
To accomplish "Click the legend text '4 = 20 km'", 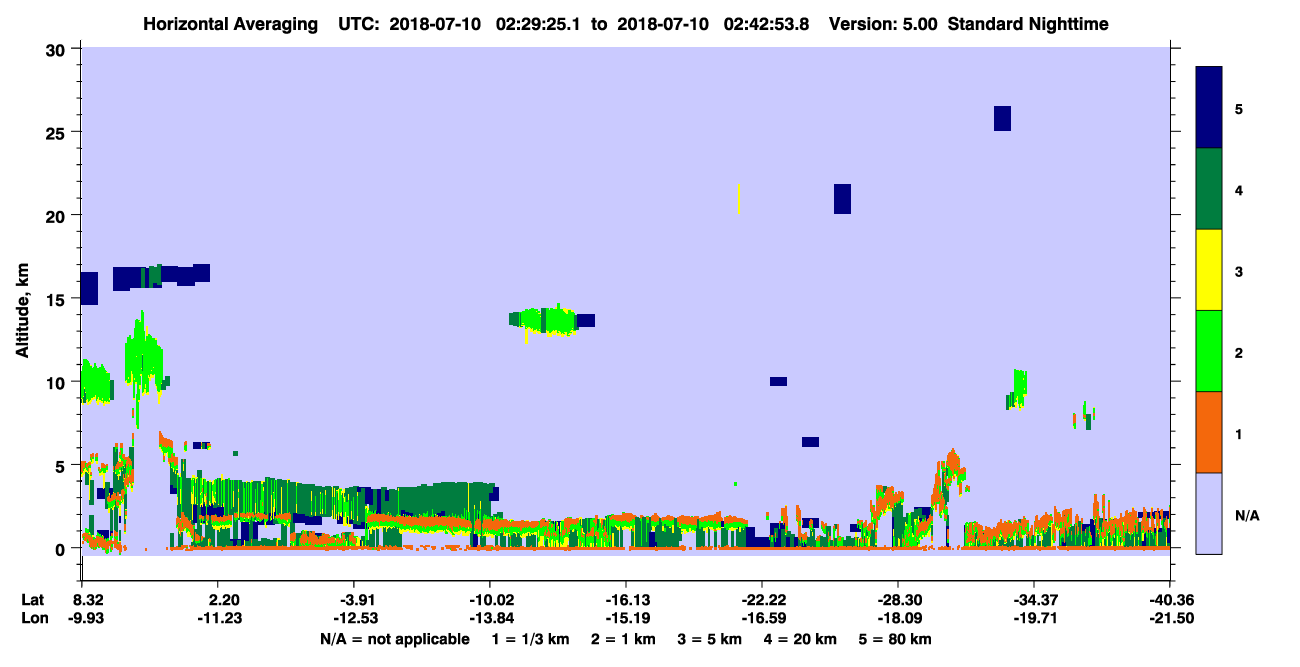I will point(801,639).
